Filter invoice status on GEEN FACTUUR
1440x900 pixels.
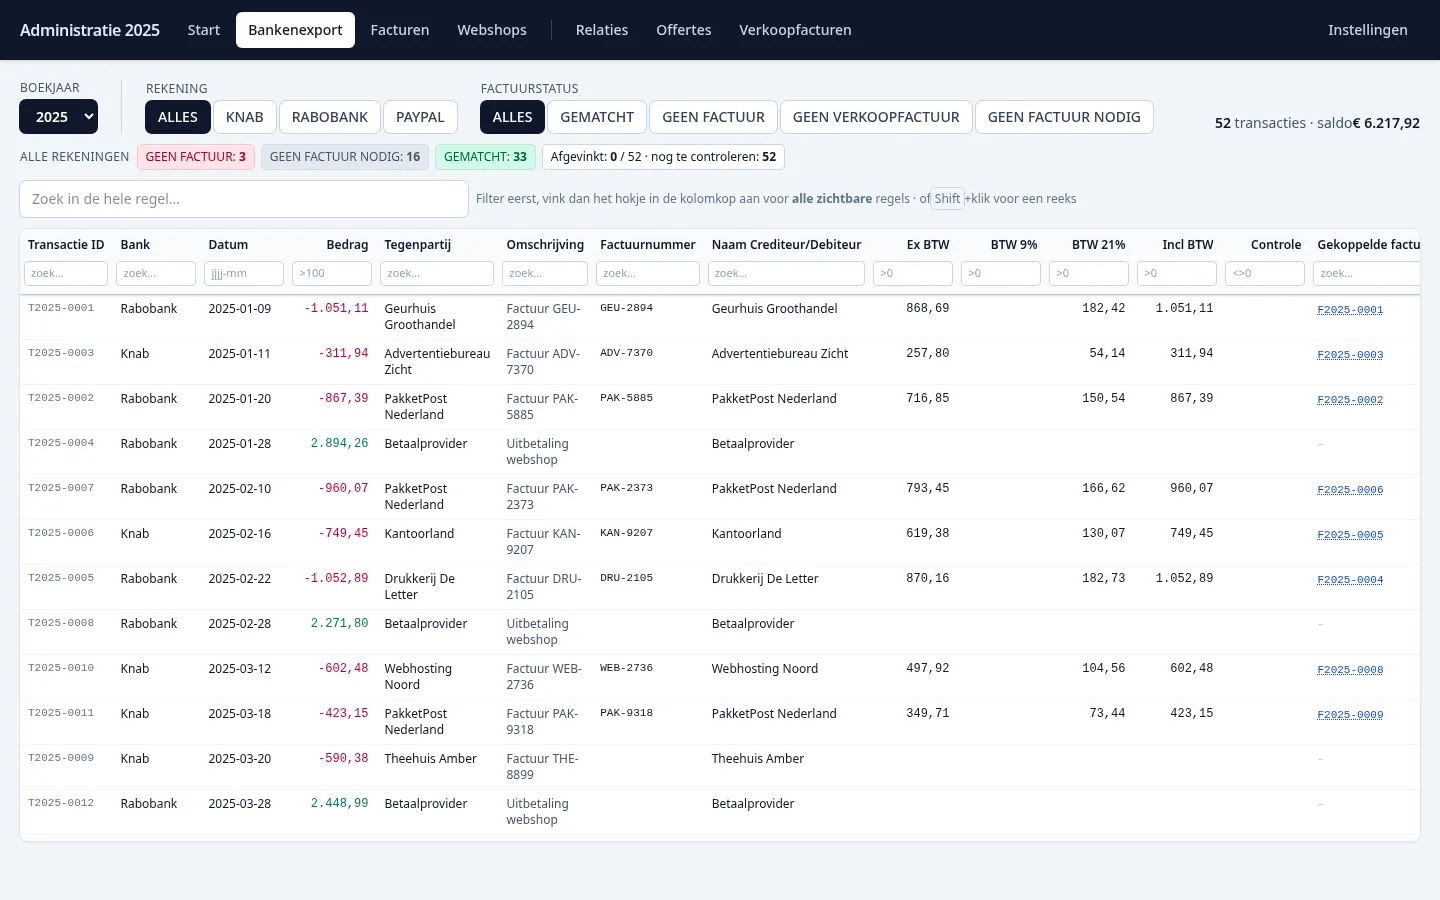point(714,117)
